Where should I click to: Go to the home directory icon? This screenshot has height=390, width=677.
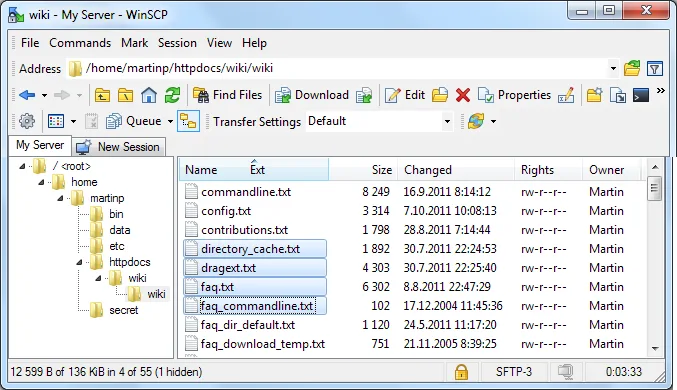pos(149,95)
